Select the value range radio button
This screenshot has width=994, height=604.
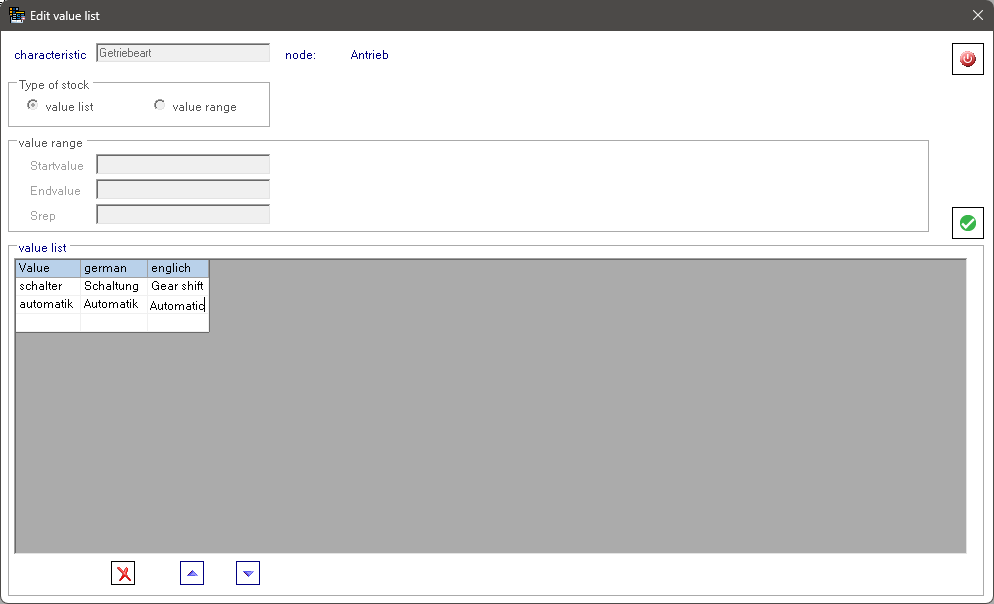[x=160, y=106]
